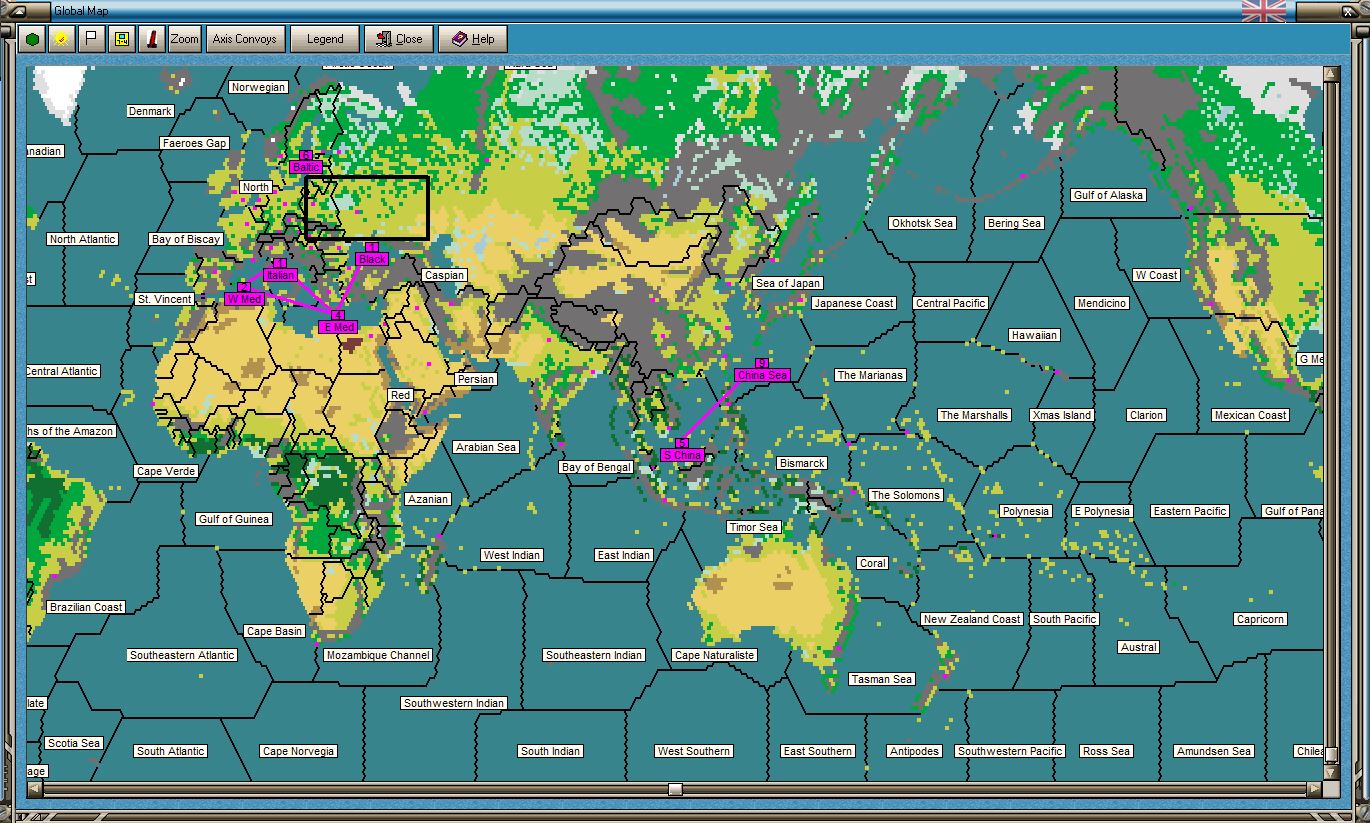Click the yellow grid-box toolbar icon

[121, 39]
